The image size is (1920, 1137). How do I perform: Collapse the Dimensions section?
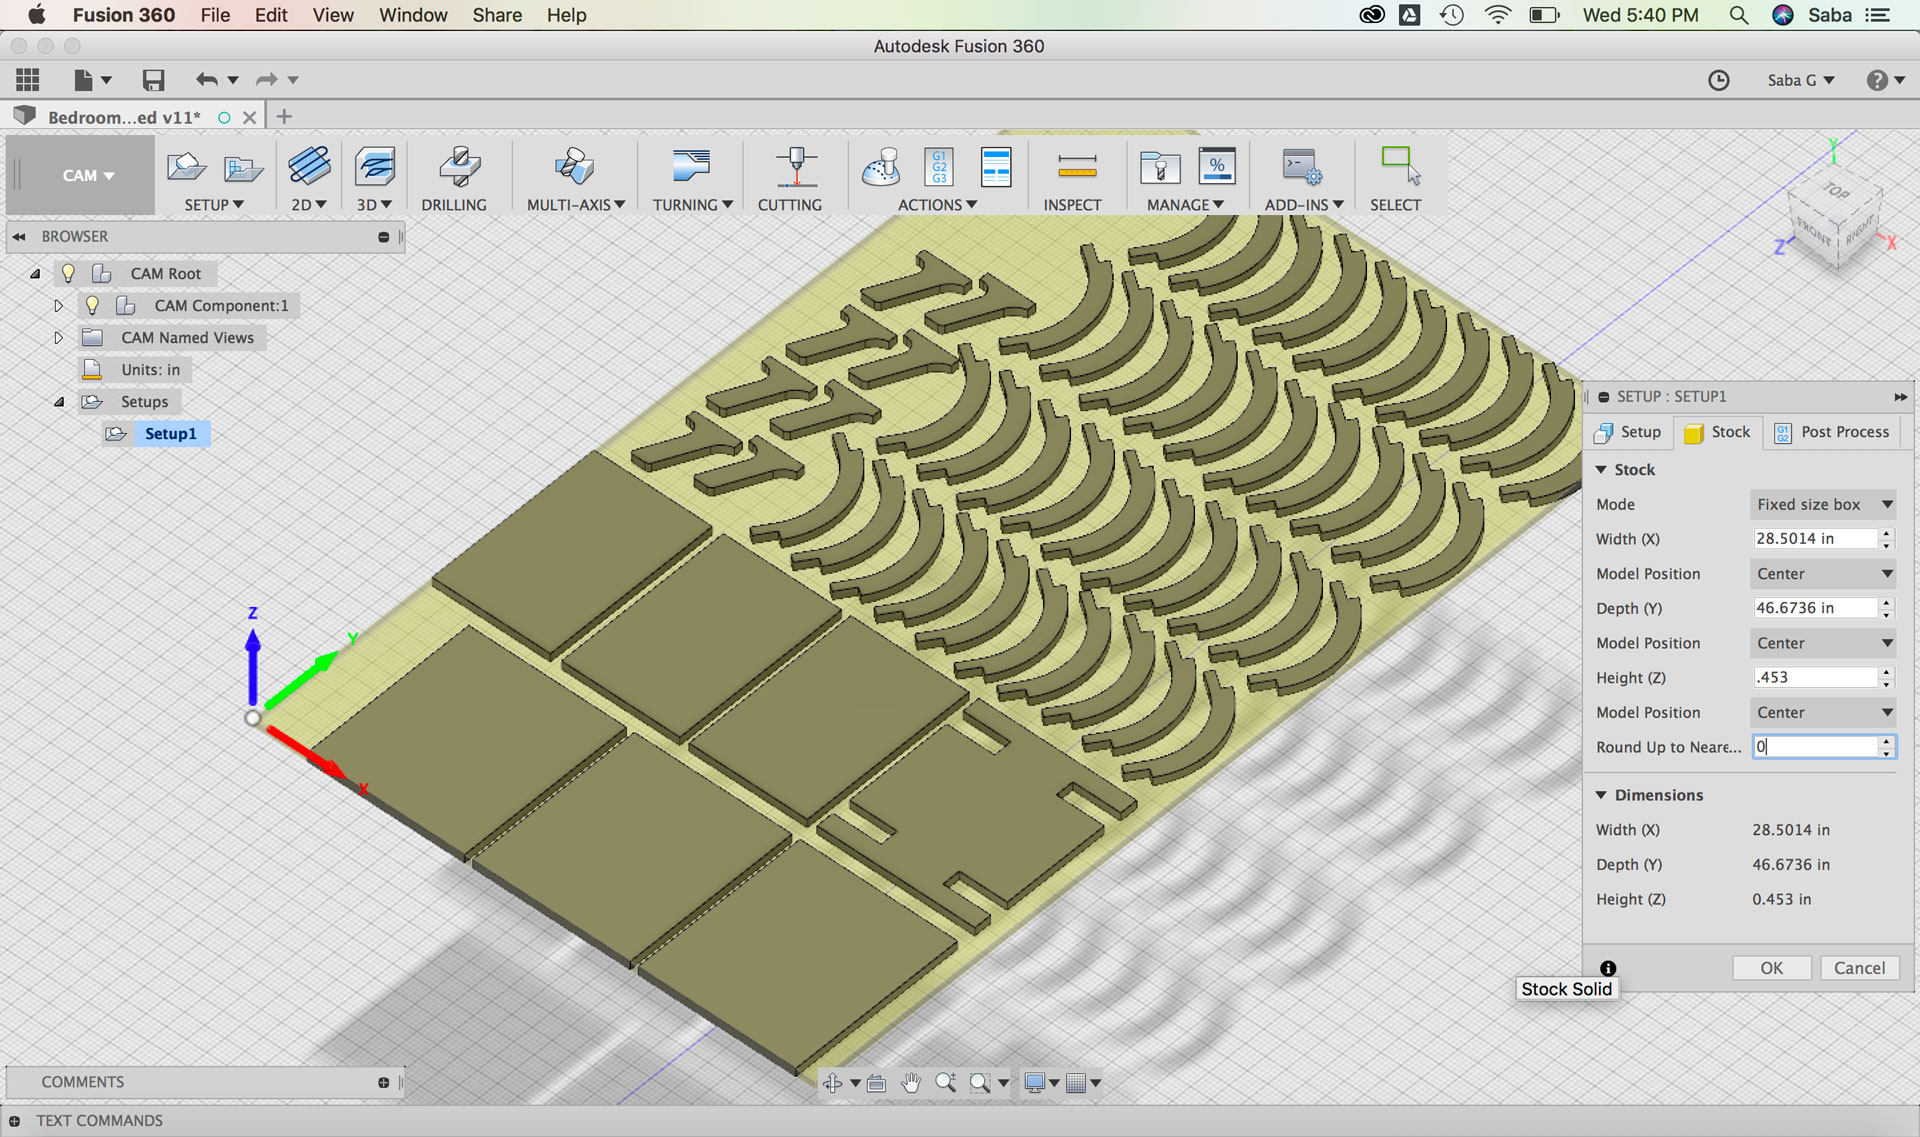point(1602,795)
